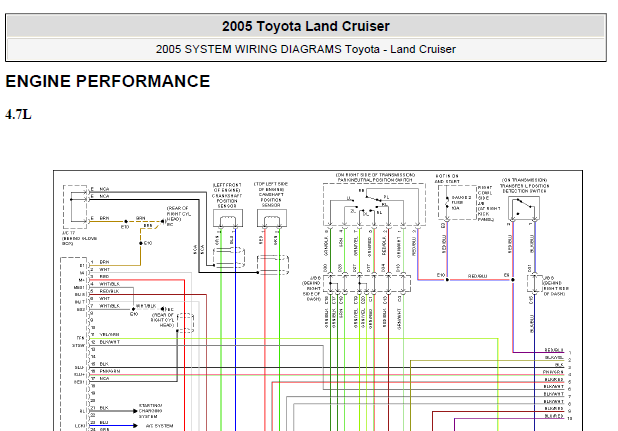Click the '2005 SYSTEM WIRING DIAGRAMS' subtitle line
The image size is (618, 431).
pyautogui.click(x=305, y=49)
